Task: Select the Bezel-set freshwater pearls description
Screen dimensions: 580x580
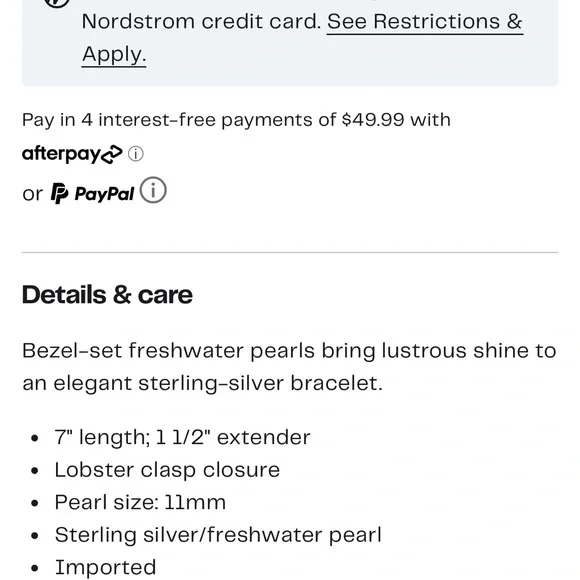Action: 289,367
